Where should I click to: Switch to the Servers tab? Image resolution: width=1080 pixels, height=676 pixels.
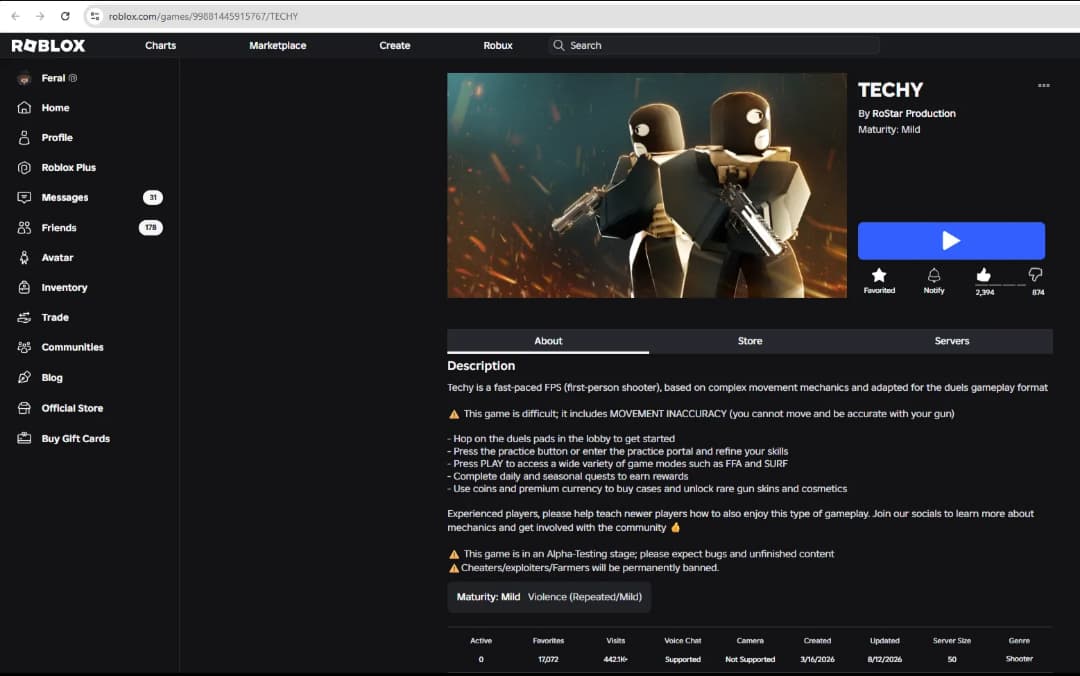(x=952, y=341)
